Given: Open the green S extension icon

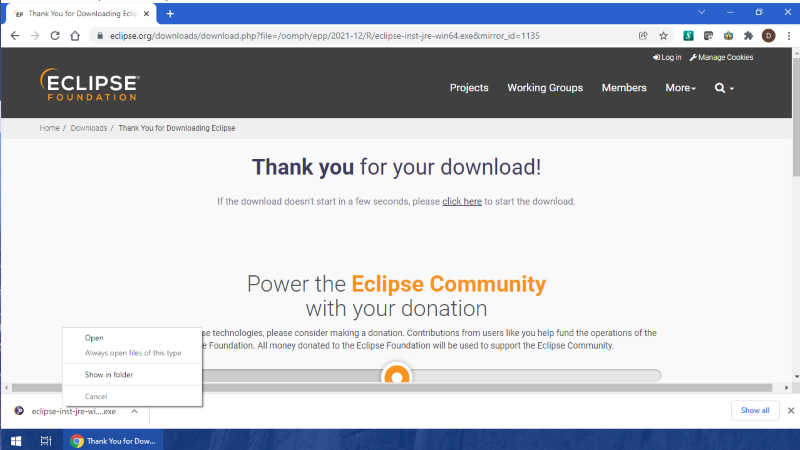Looking at the screenshot, I should 688,36.
